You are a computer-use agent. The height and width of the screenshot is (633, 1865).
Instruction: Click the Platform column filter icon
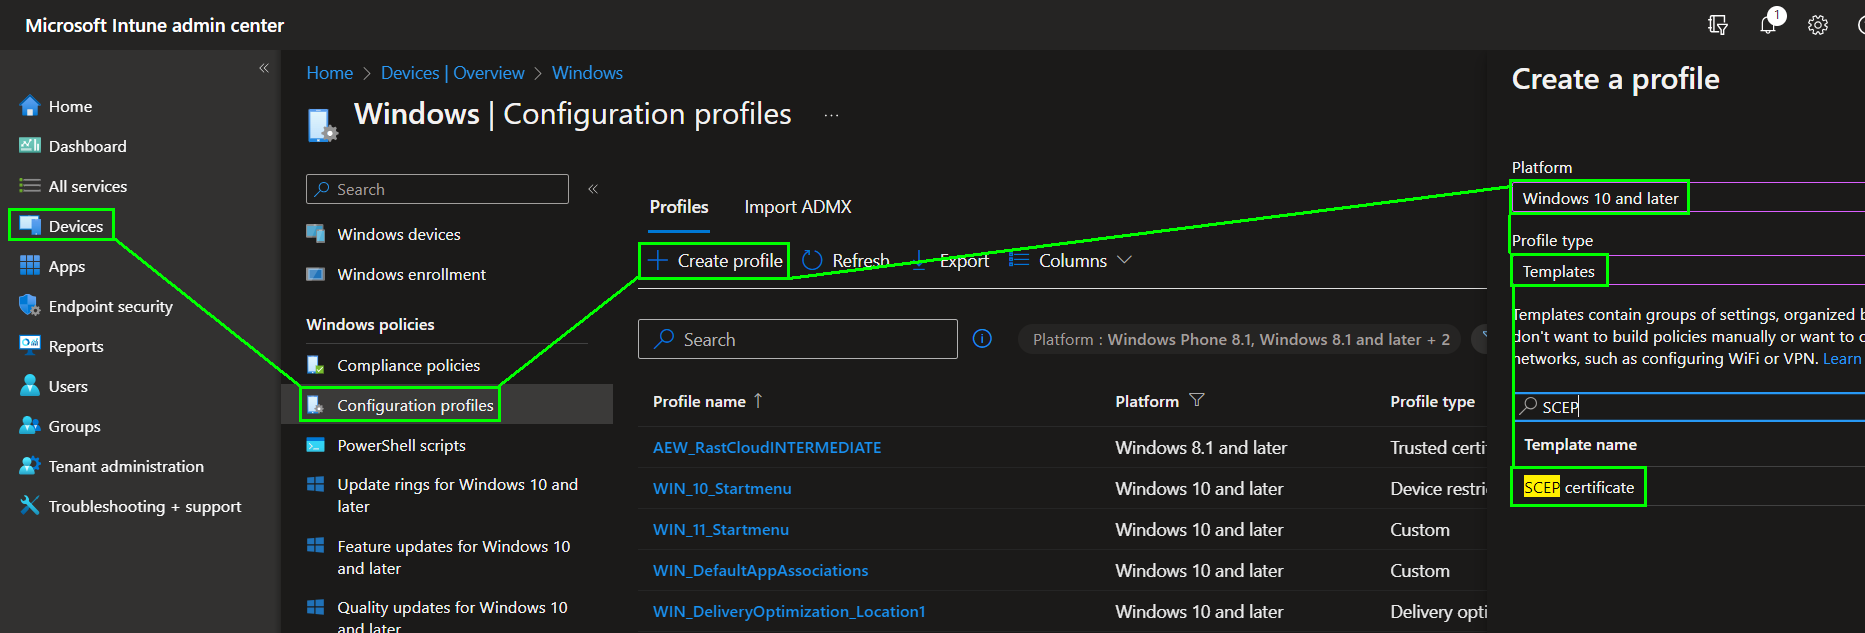point(1197,400)
